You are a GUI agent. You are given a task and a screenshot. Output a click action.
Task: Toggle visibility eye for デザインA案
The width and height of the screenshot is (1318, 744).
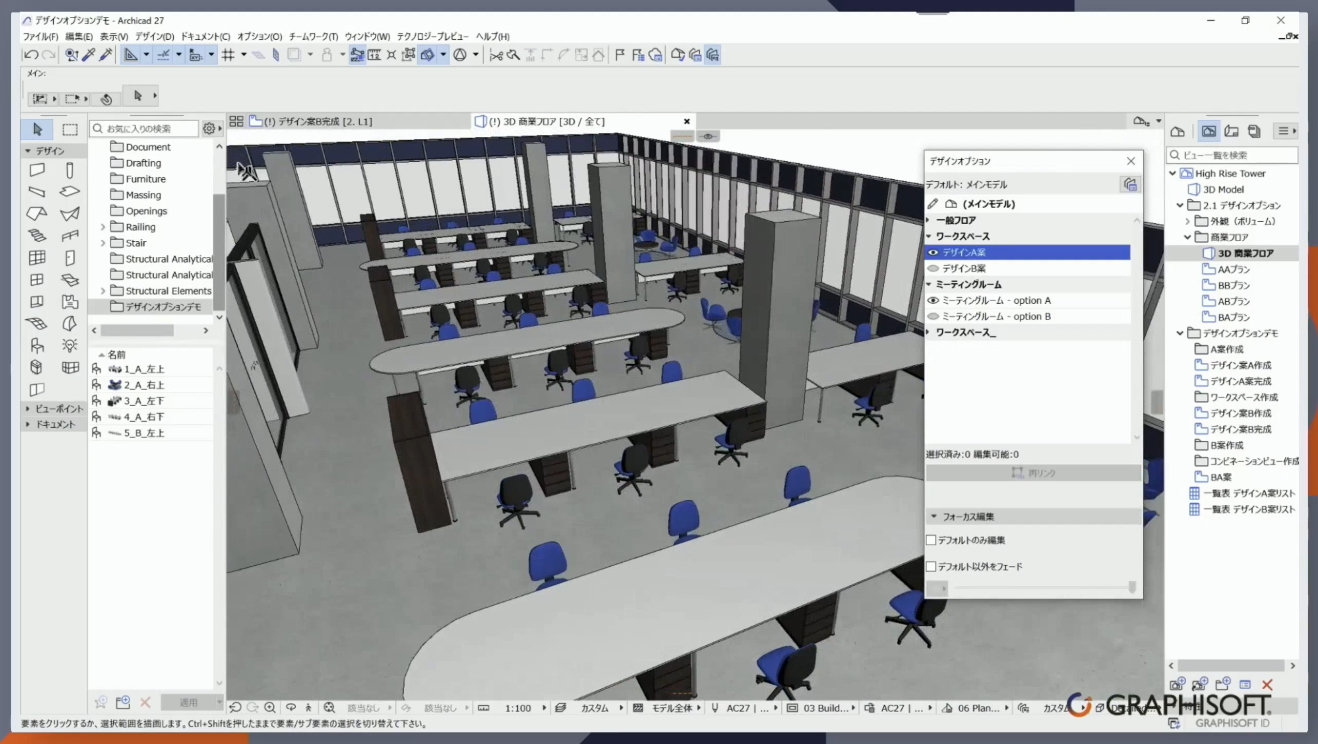933,253
